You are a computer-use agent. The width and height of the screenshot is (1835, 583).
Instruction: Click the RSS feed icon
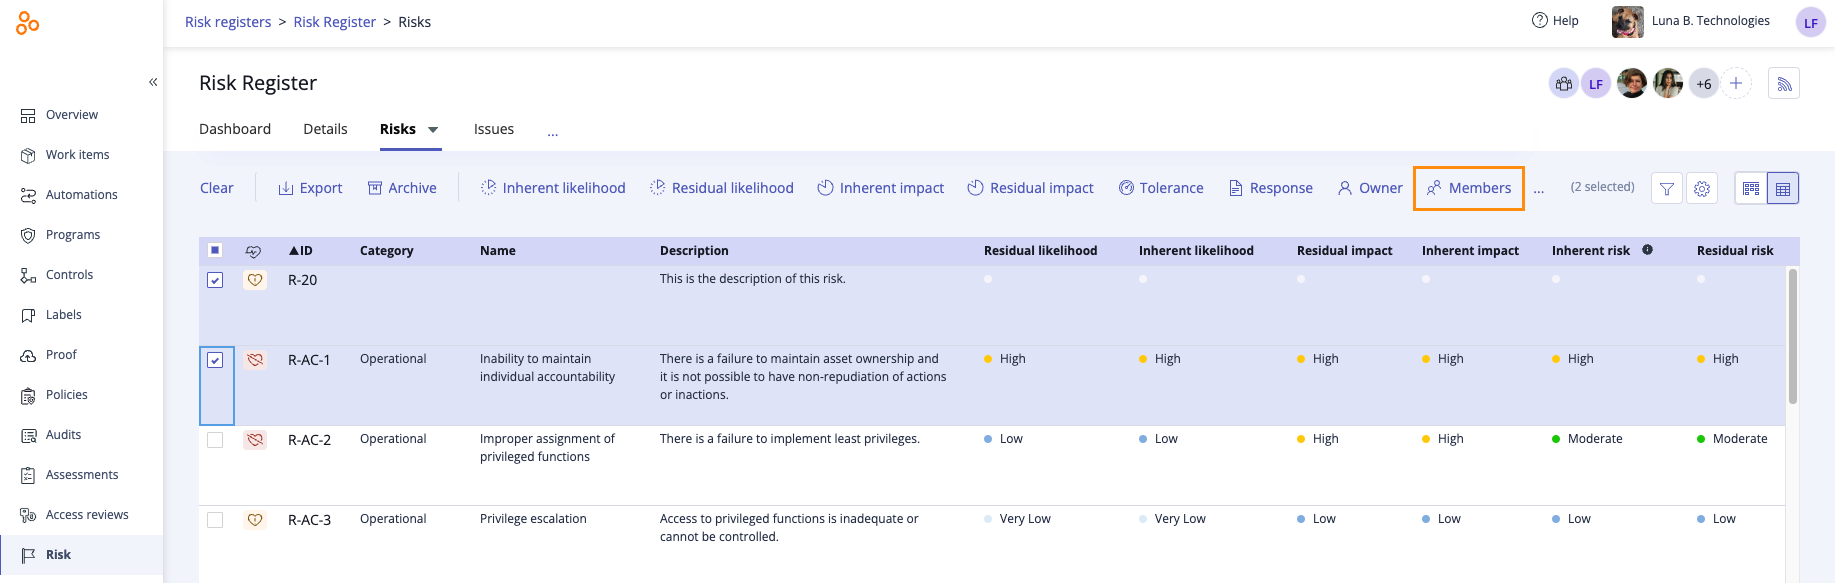coord(1784,84)
